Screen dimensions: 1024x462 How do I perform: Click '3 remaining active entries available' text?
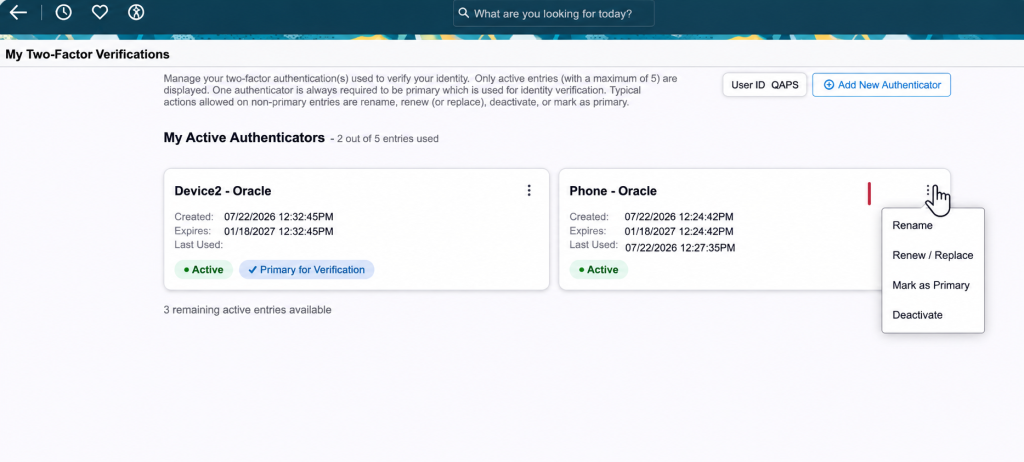248,310
